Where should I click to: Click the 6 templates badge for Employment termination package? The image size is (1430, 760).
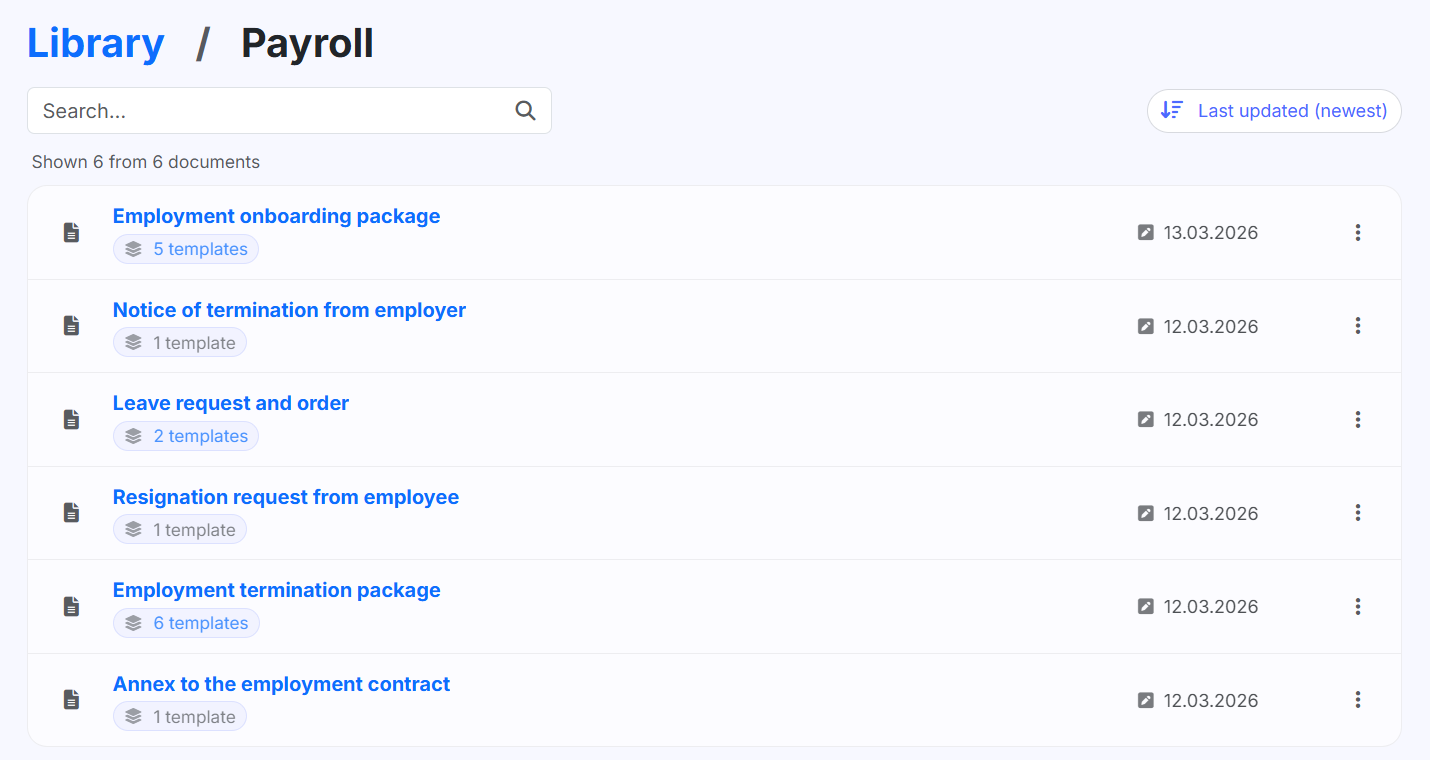tap(186, 622)
